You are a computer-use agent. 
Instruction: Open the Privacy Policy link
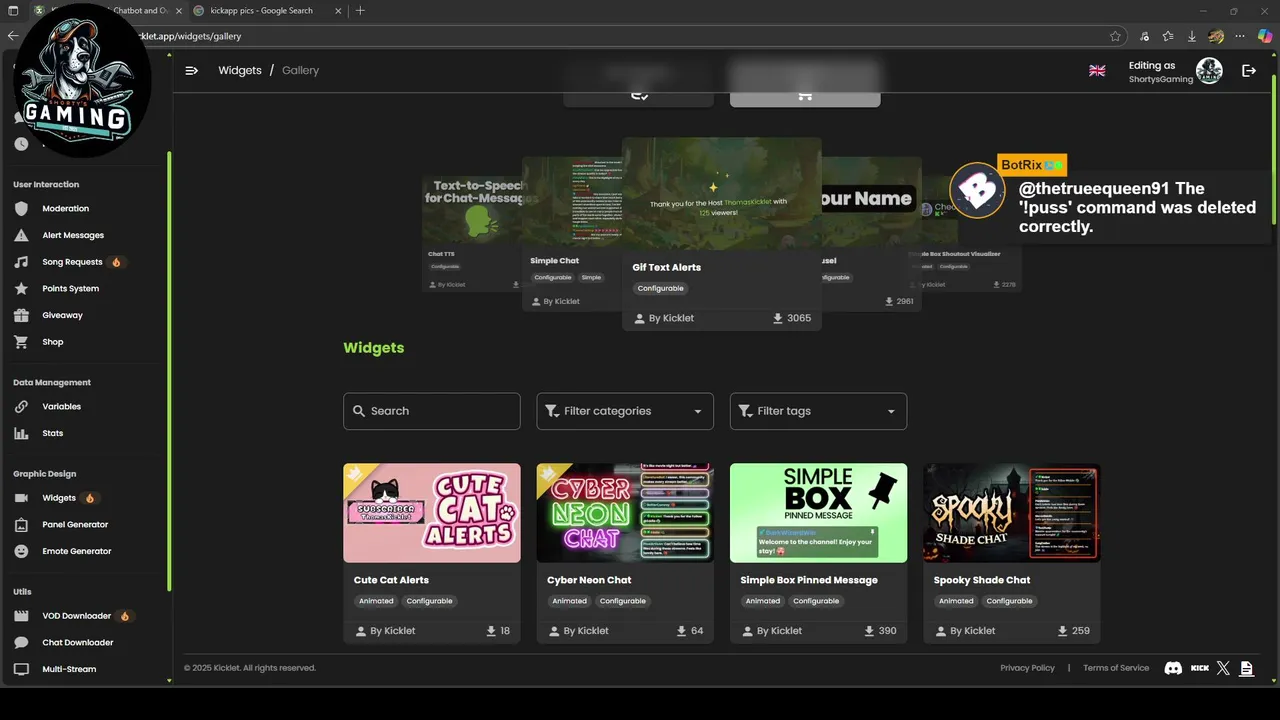[x=1027, y=668]
